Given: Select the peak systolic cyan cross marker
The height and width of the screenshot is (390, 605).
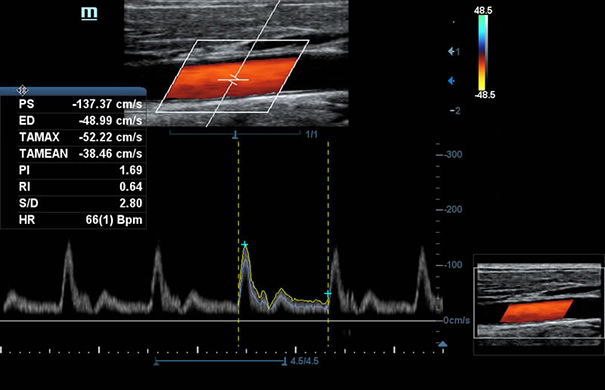Looking at the screenshot, I should coord(245,245).
